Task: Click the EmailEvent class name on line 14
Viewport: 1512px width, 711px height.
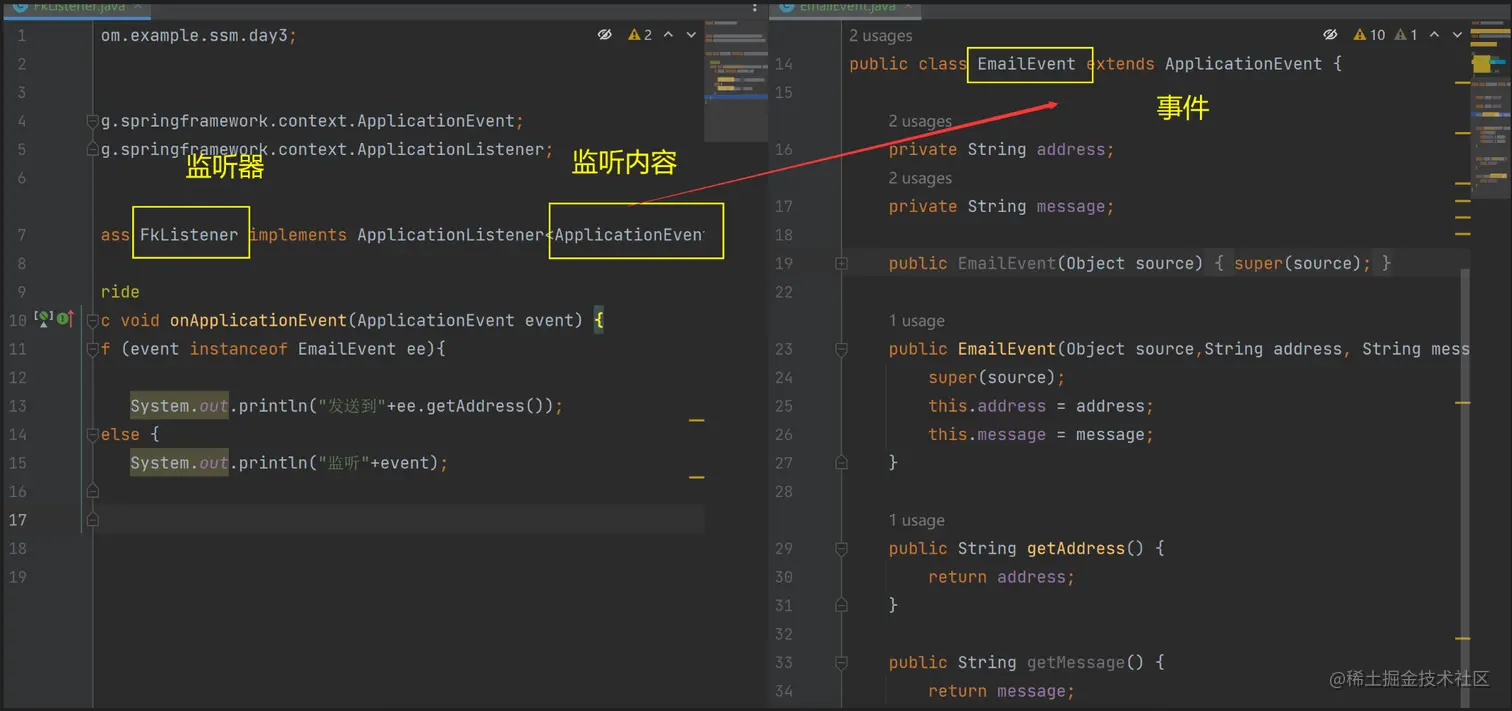Action: coord(1026,64)
